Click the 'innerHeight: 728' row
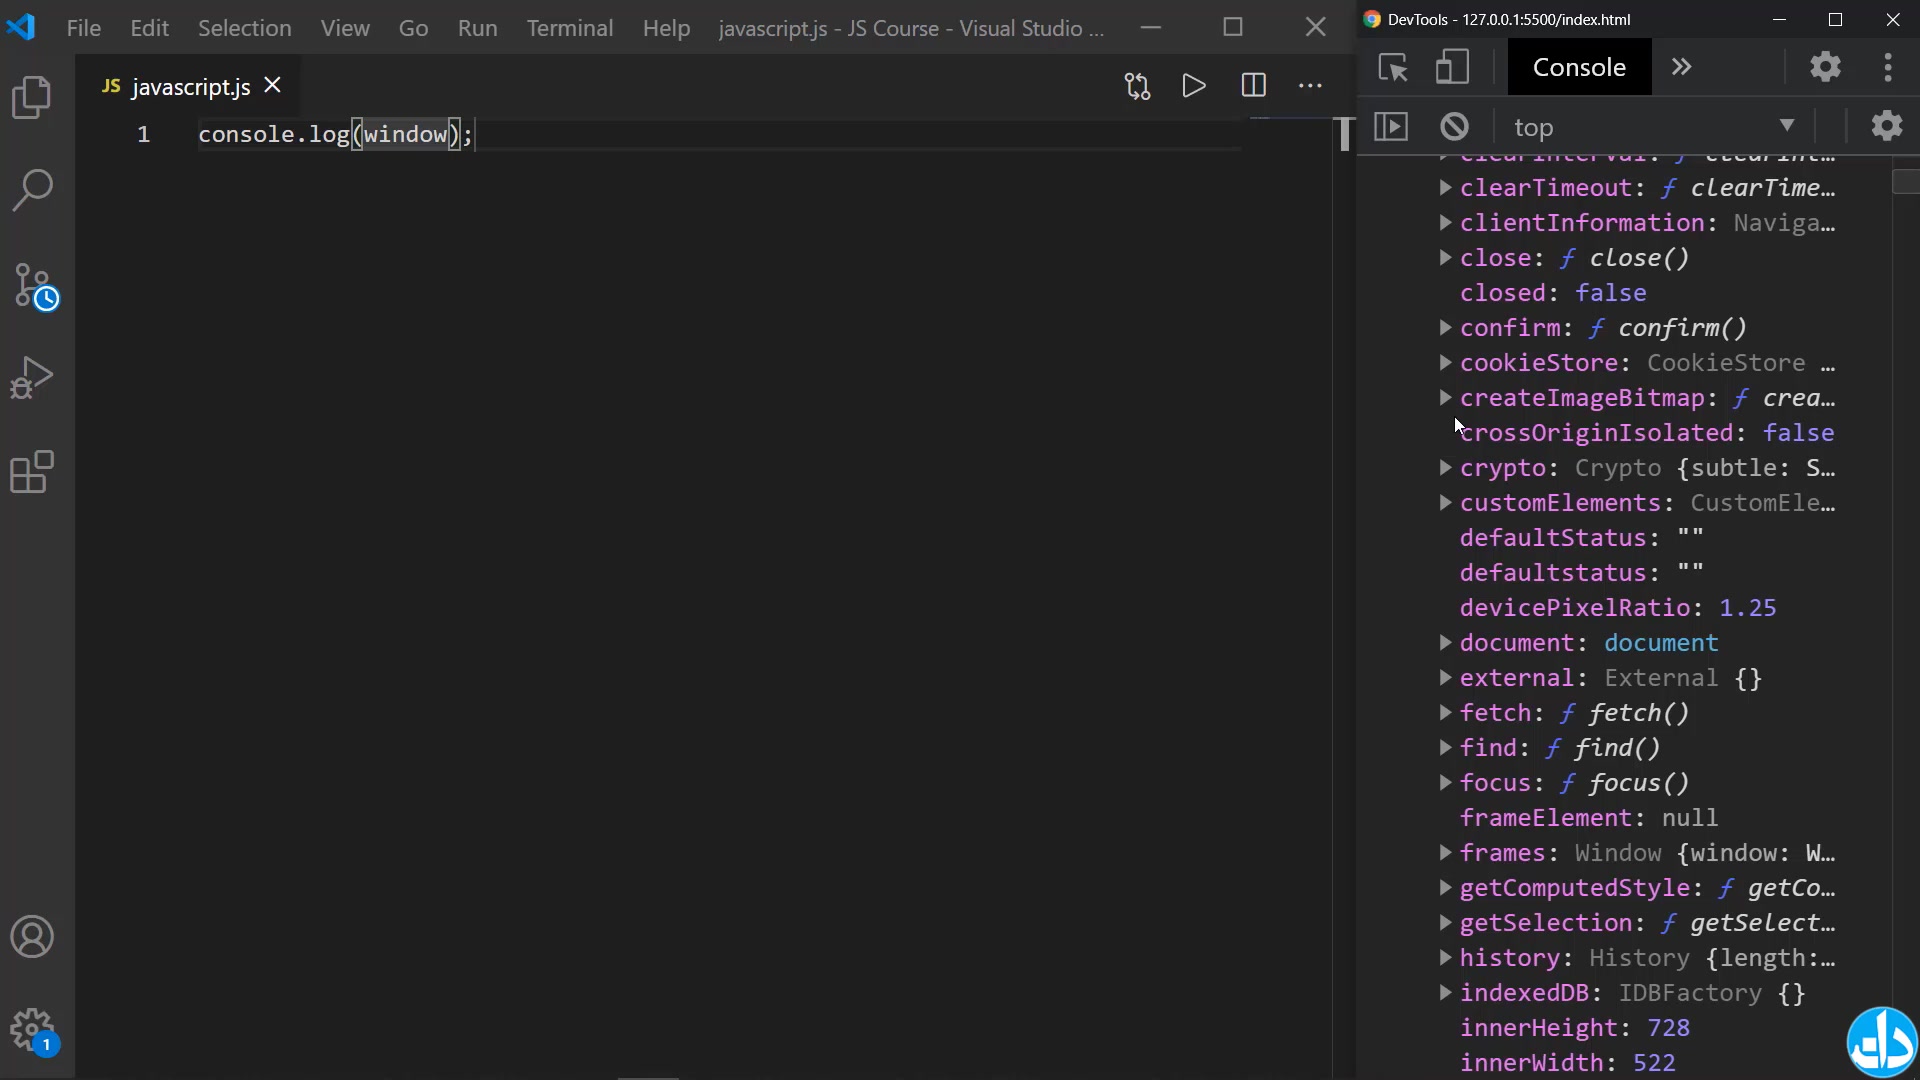 click(1575, 1028)
